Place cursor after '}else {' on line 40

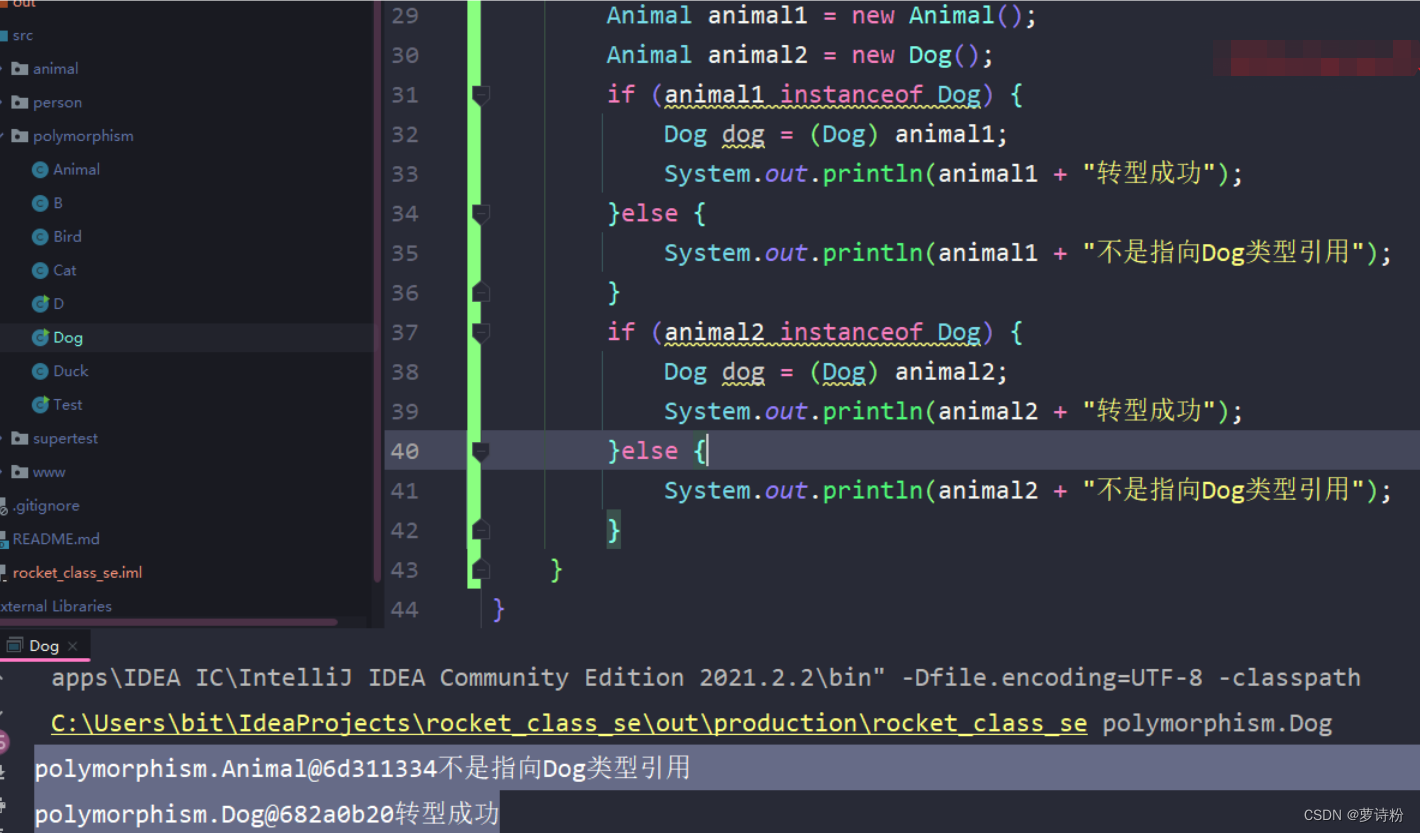point(708,451)
